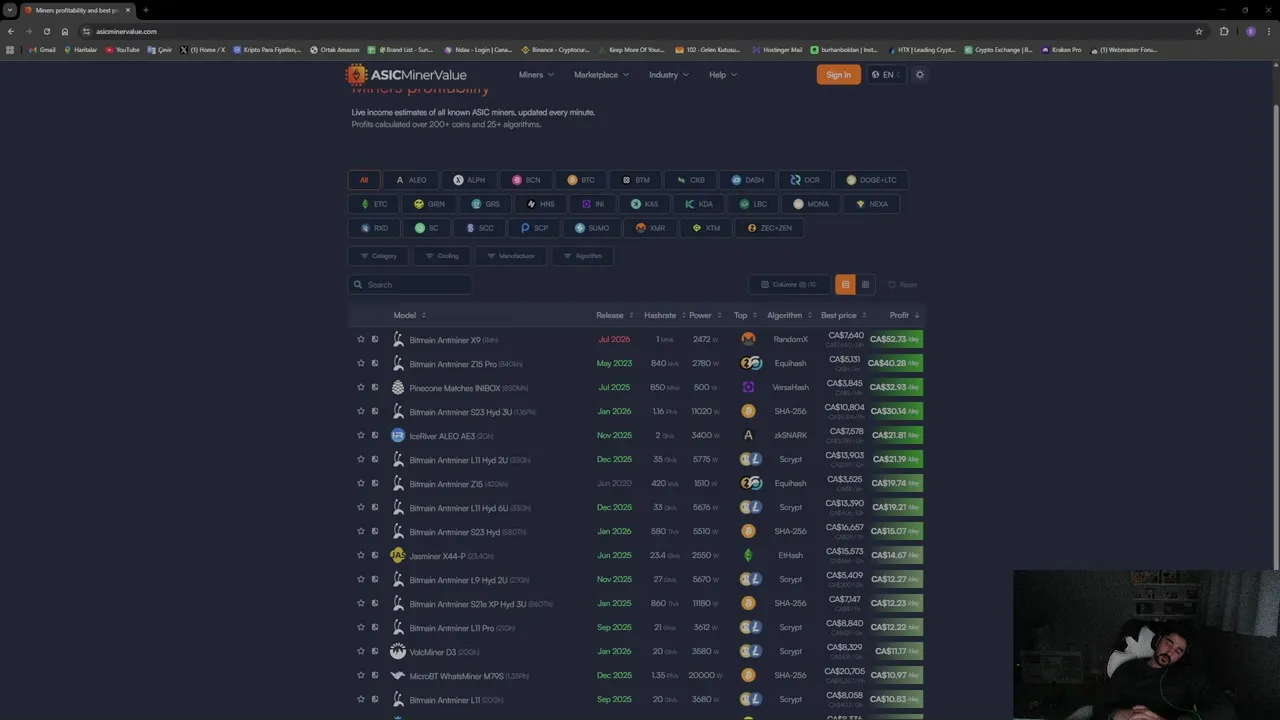
Task: Click compare icon for Antminer L11 Hyd 2U
Action: (x=375, y=459)
